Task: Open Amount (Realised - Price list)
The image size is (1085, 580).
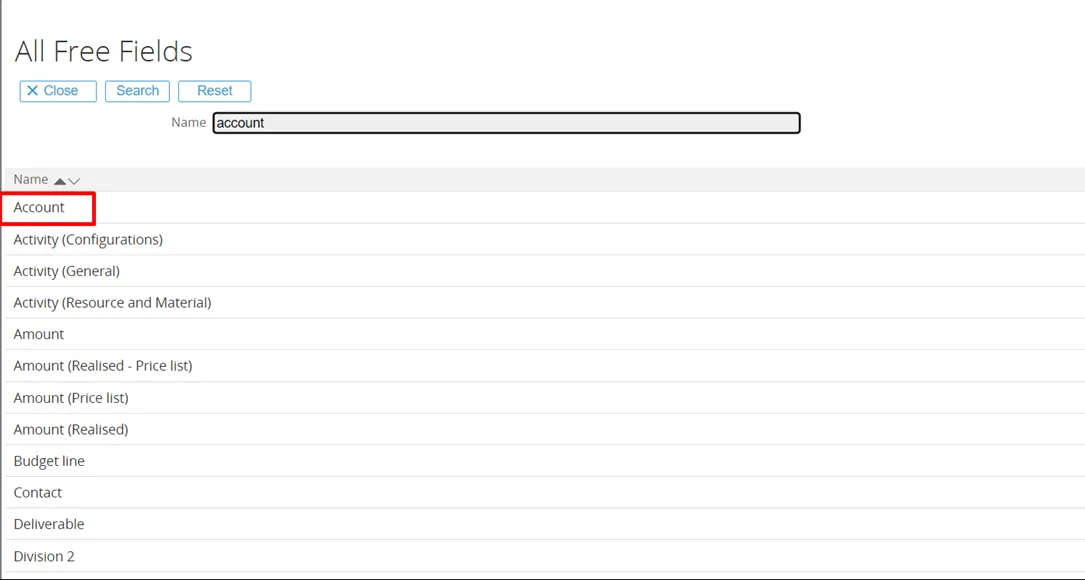Action: (x=103, y=366)
